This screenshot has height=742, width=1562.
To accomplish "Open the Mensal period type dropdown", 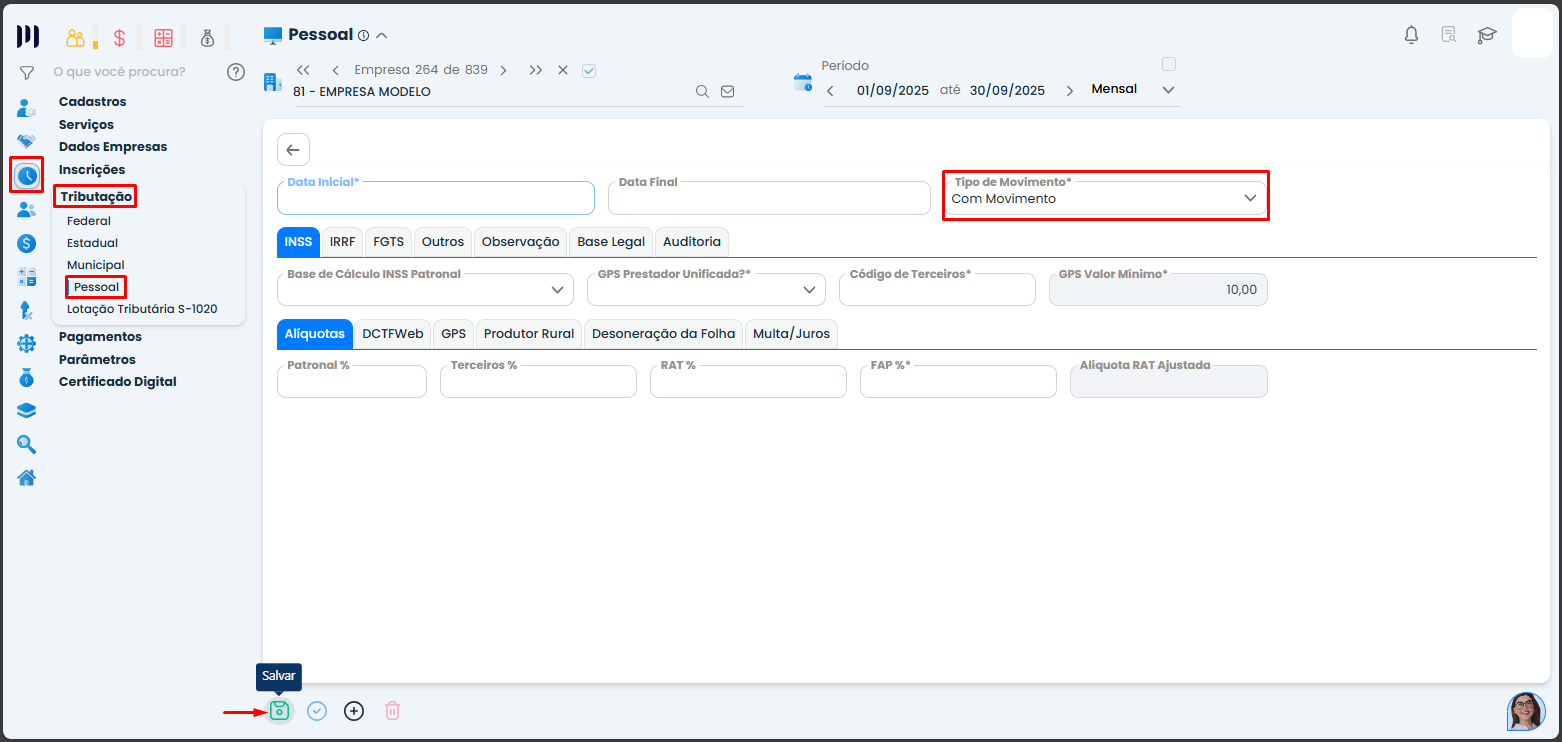I will (x=1132, y=90).
